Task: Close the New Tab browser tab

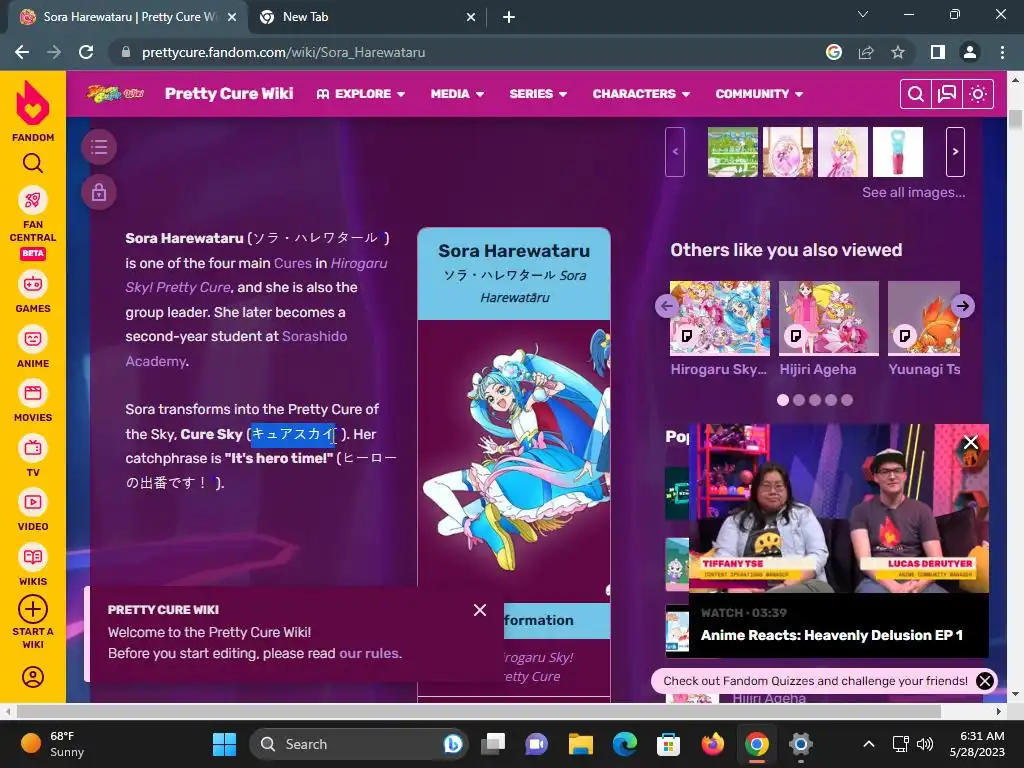Action: click(471, 17)
